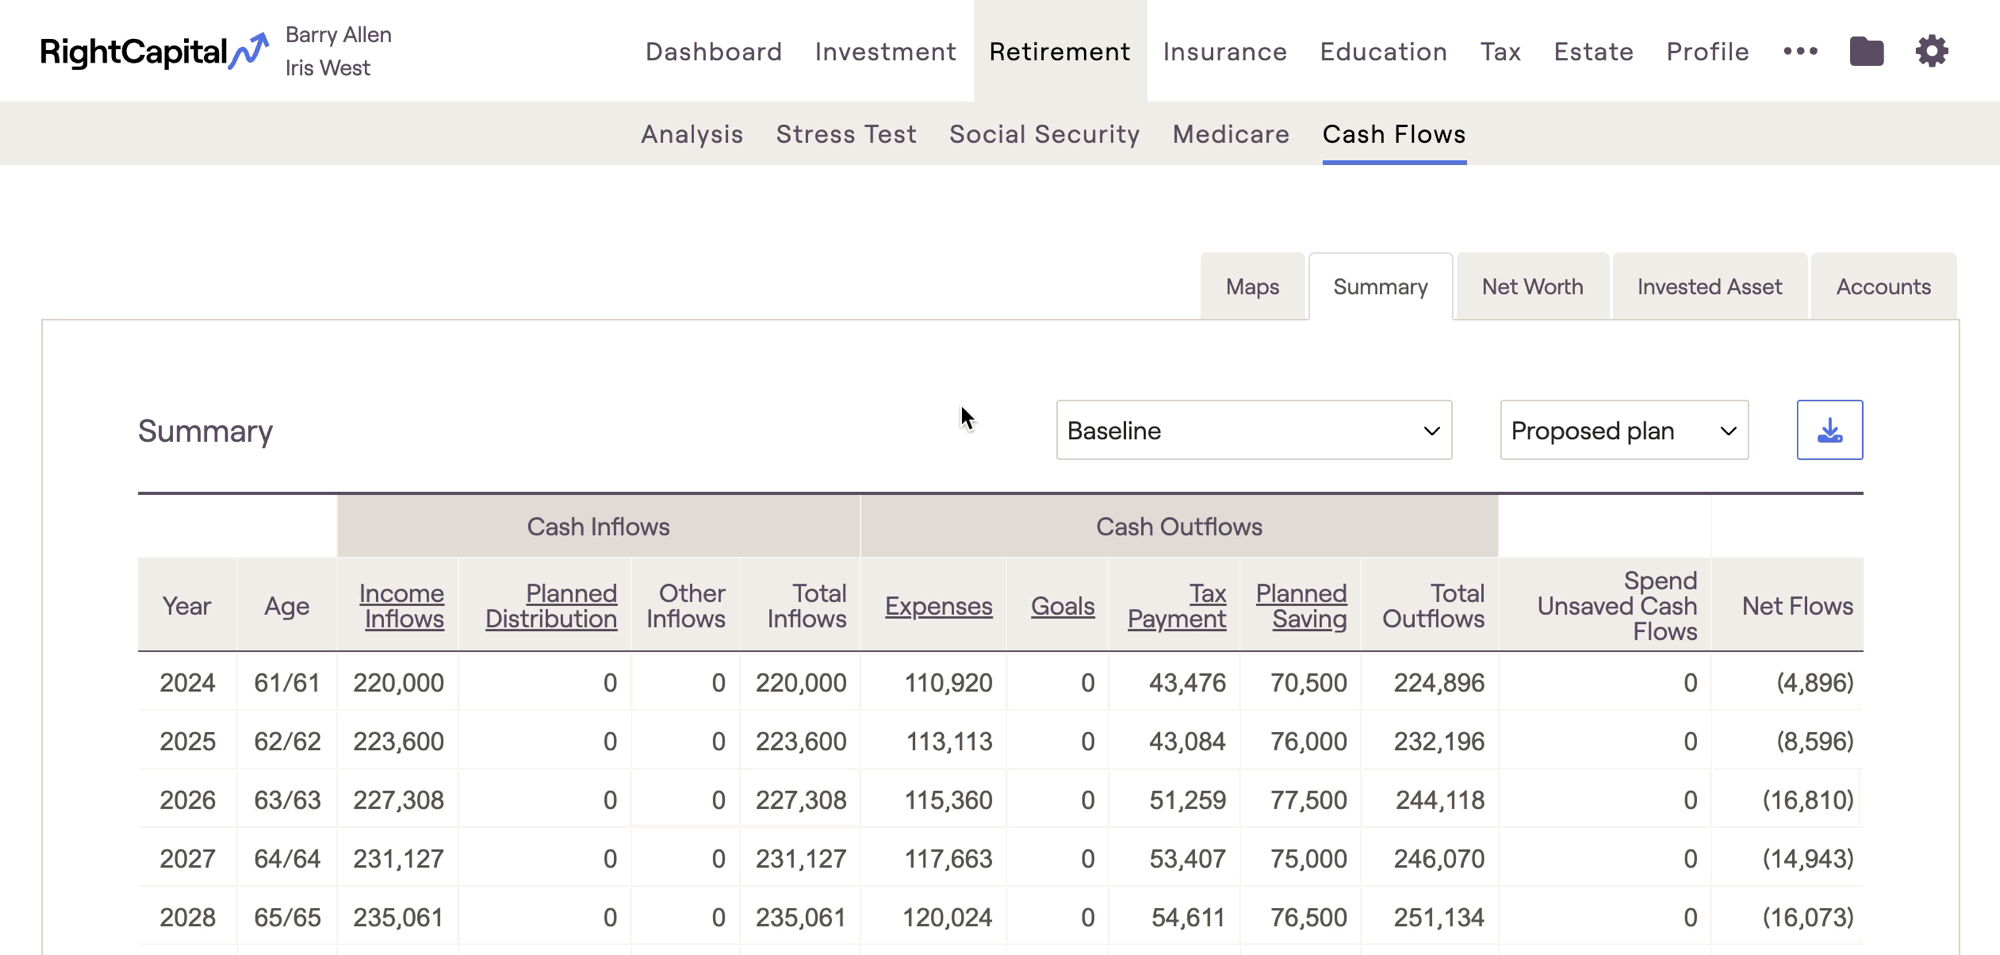The image size is (2000, 955).
Task: Select the Summary tab
Action: point(1380,287)
